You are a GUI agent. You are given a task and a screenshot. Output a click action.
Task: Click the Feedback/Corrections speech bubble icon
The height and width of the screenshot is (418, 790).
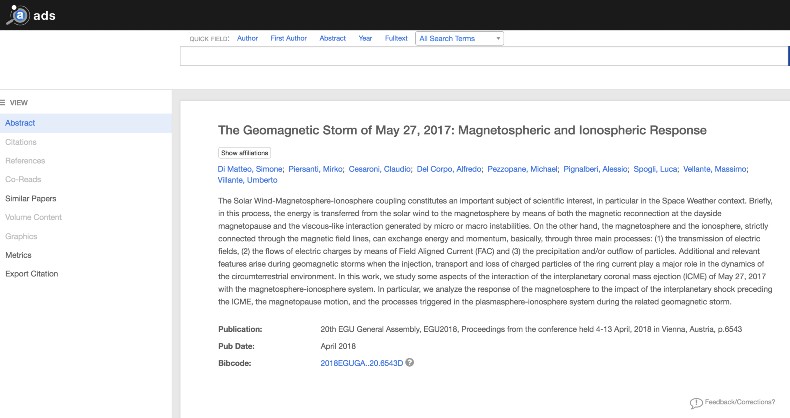click(696, 403)
